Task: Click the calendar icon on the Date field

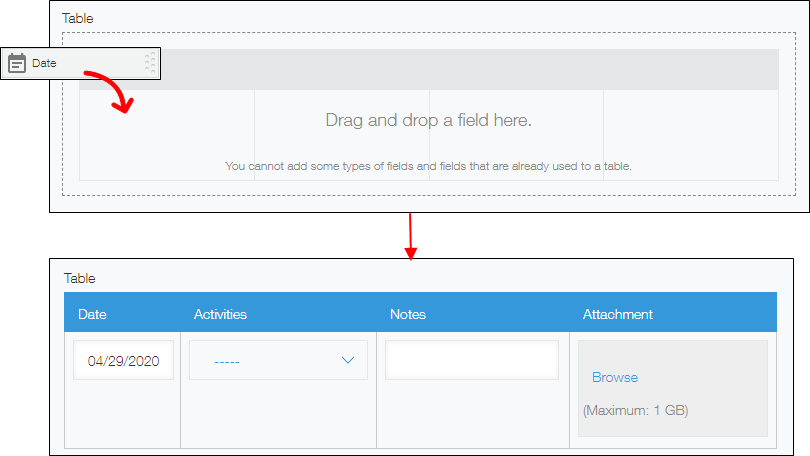Action: [x=17, y=63]
